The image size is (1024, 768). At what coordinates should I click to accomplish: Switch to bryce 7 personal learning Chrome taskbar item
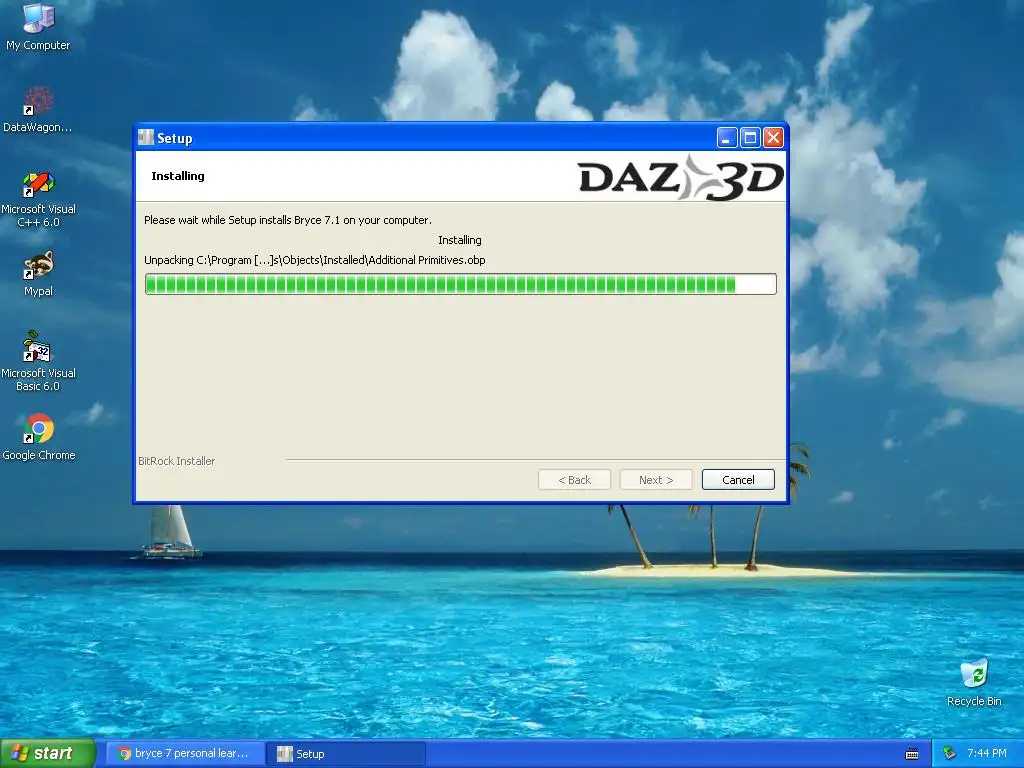click(184, 754)
